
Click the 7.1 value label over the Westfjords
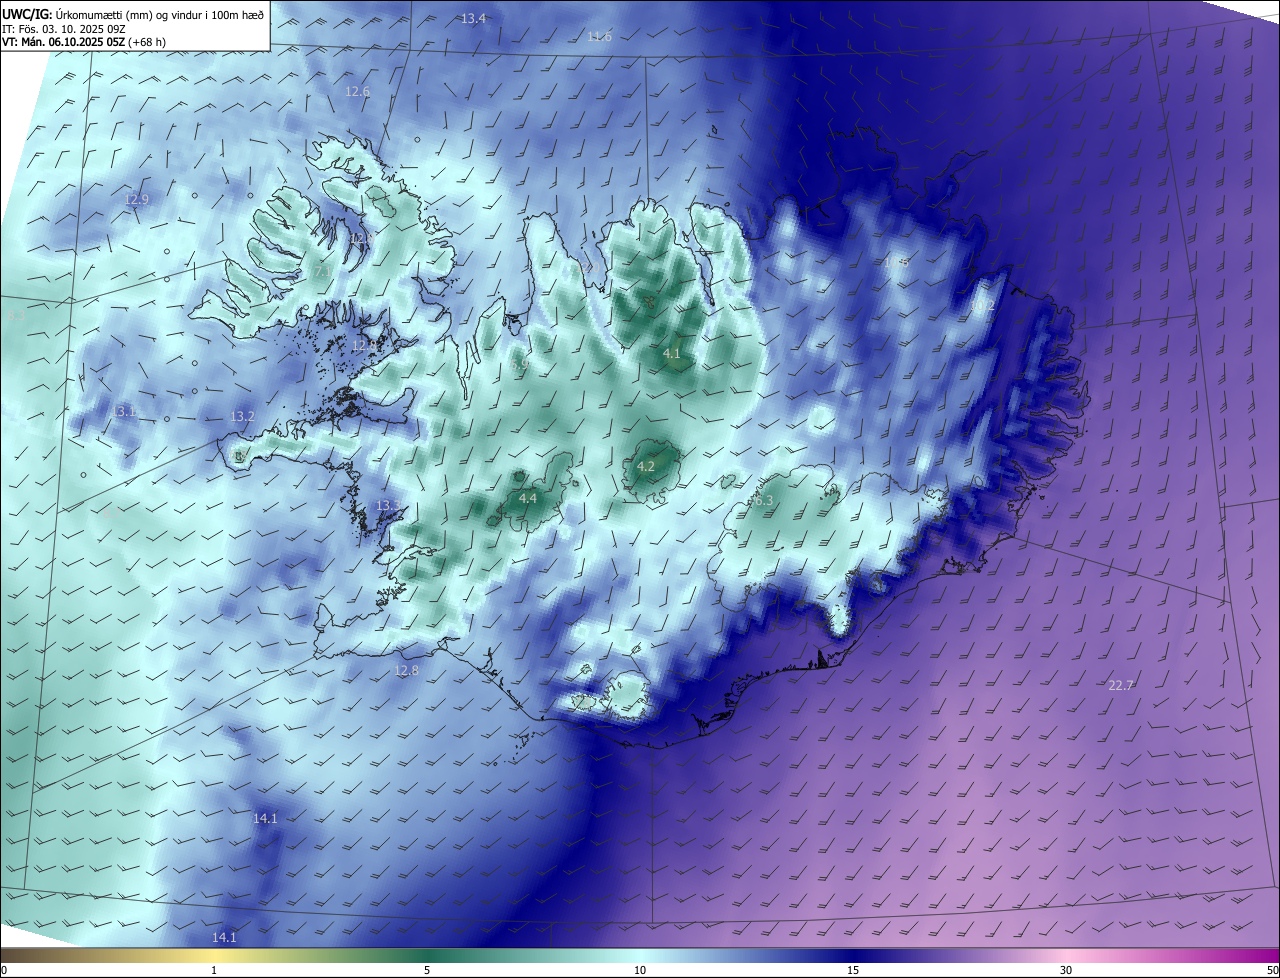point(322,272)
